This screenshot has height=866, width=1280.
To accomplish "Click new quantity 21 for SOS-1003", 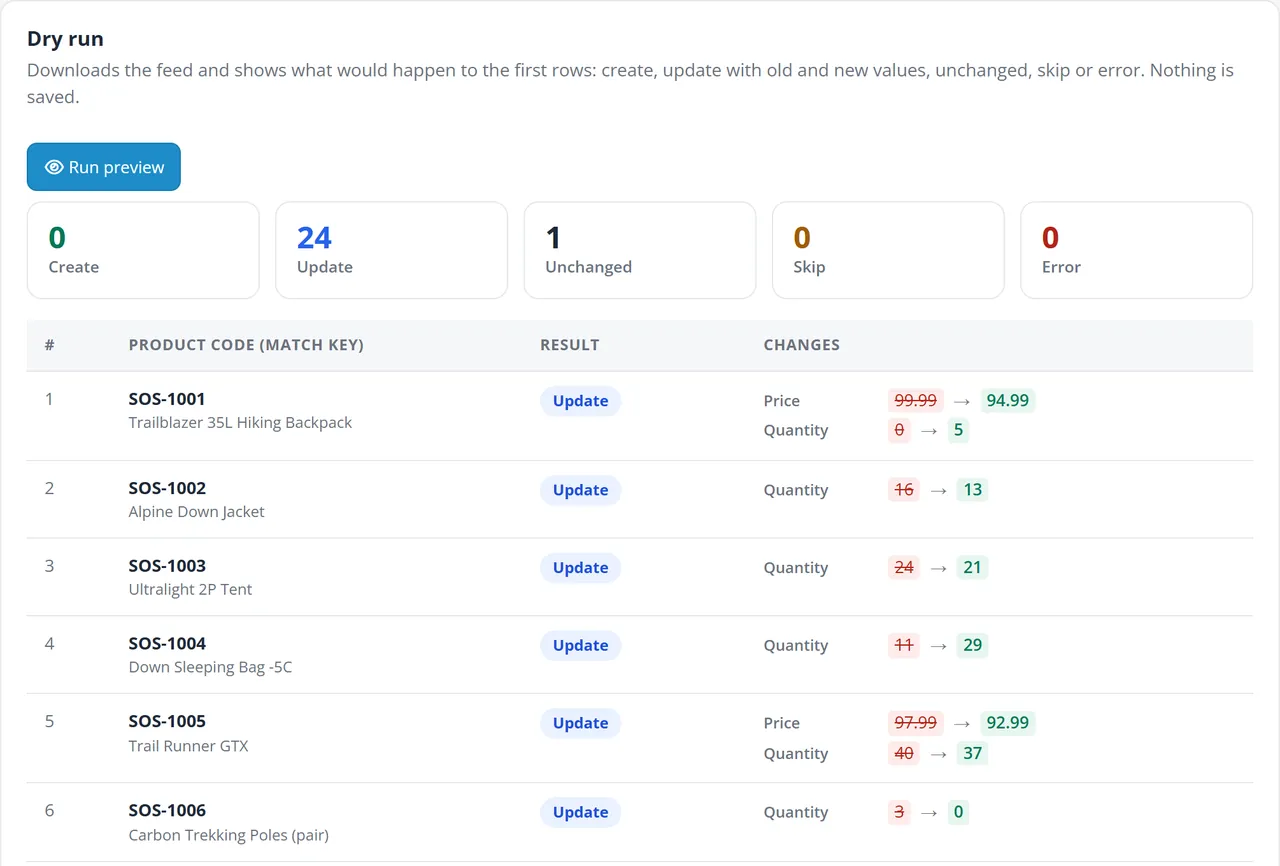I will (973, 568).
